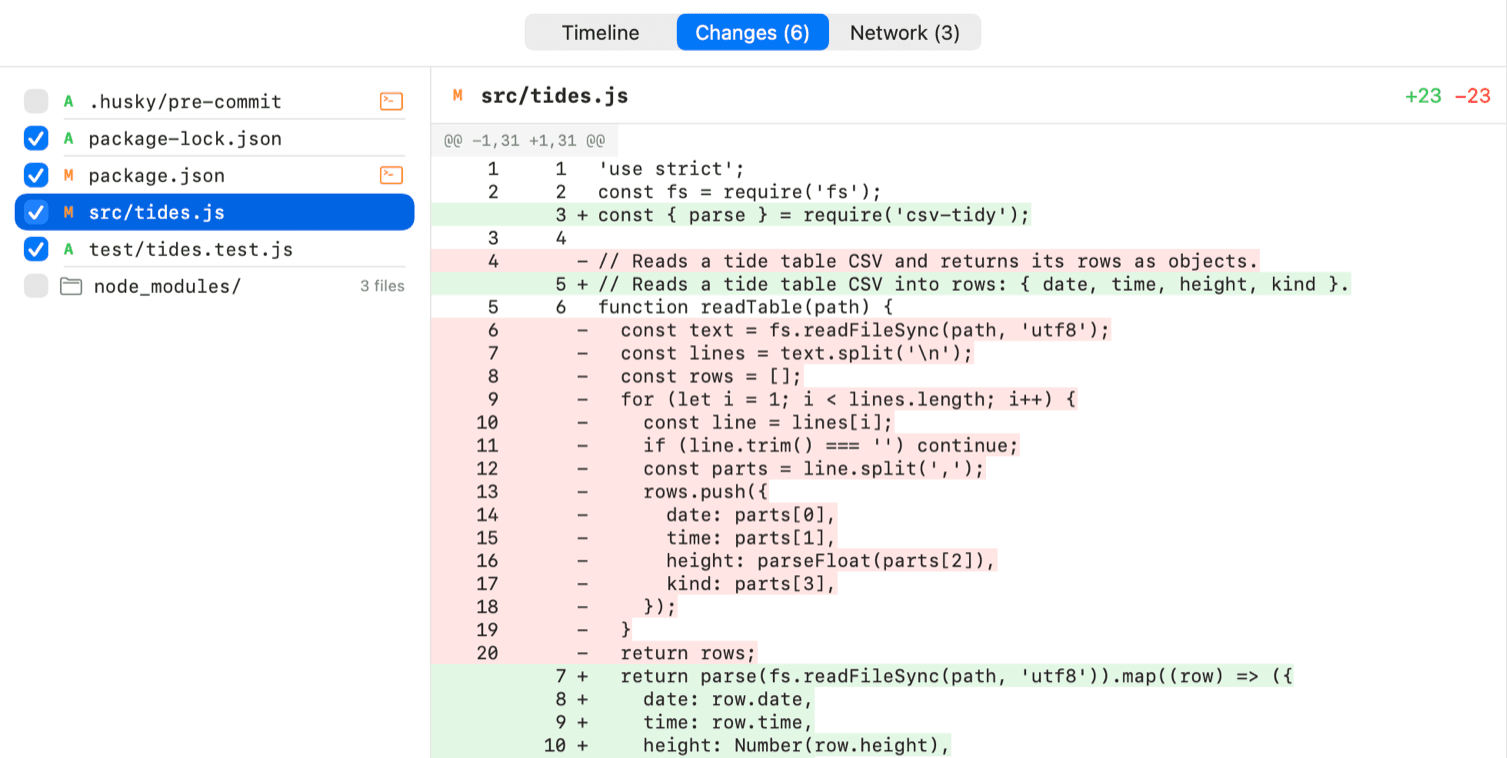
Task: Select .husky/pre-commit file name
Action: tap(185, 101)
